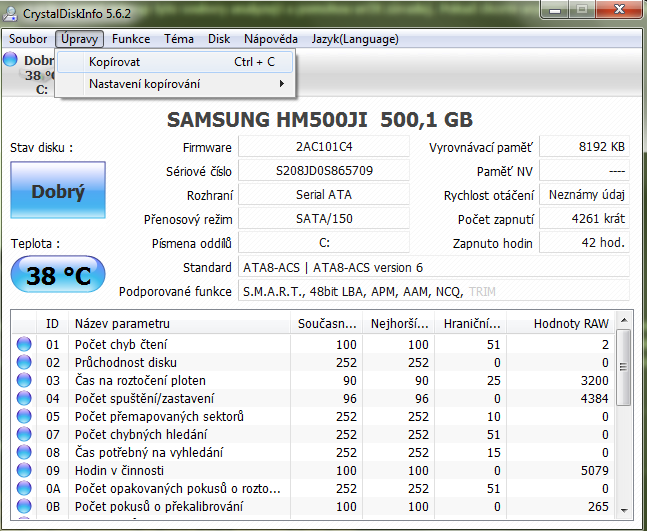The height and width of the screenshot is (531, 647).
Task: Click disk health orb in drive bar
Action: 11,60
